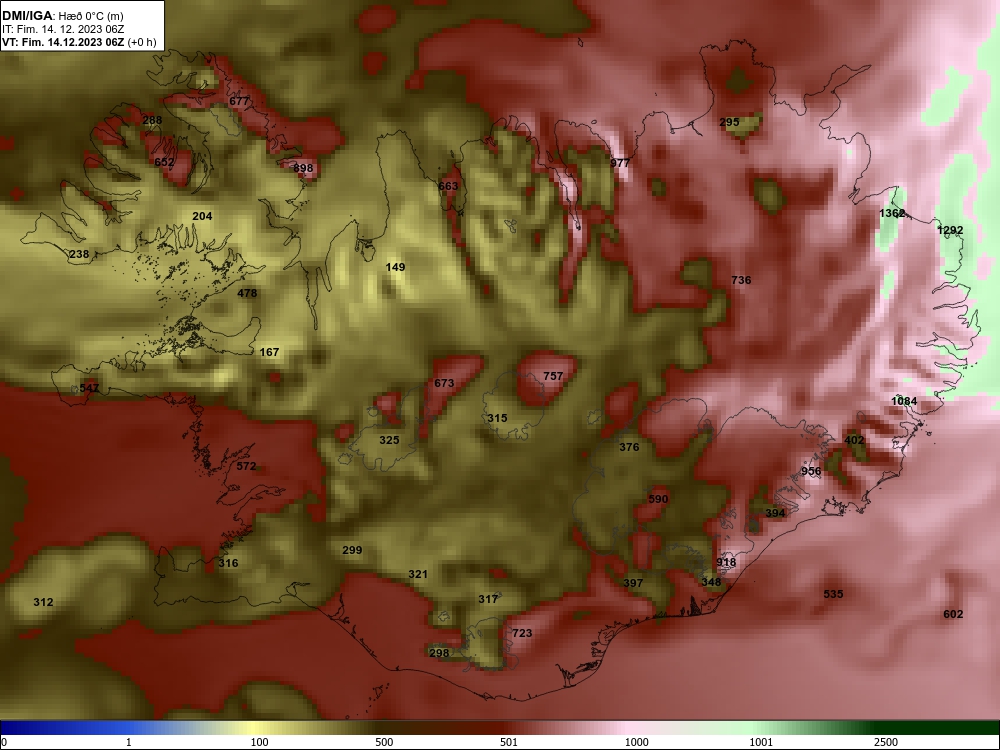Click the 723 value on the map

(522, 633)
